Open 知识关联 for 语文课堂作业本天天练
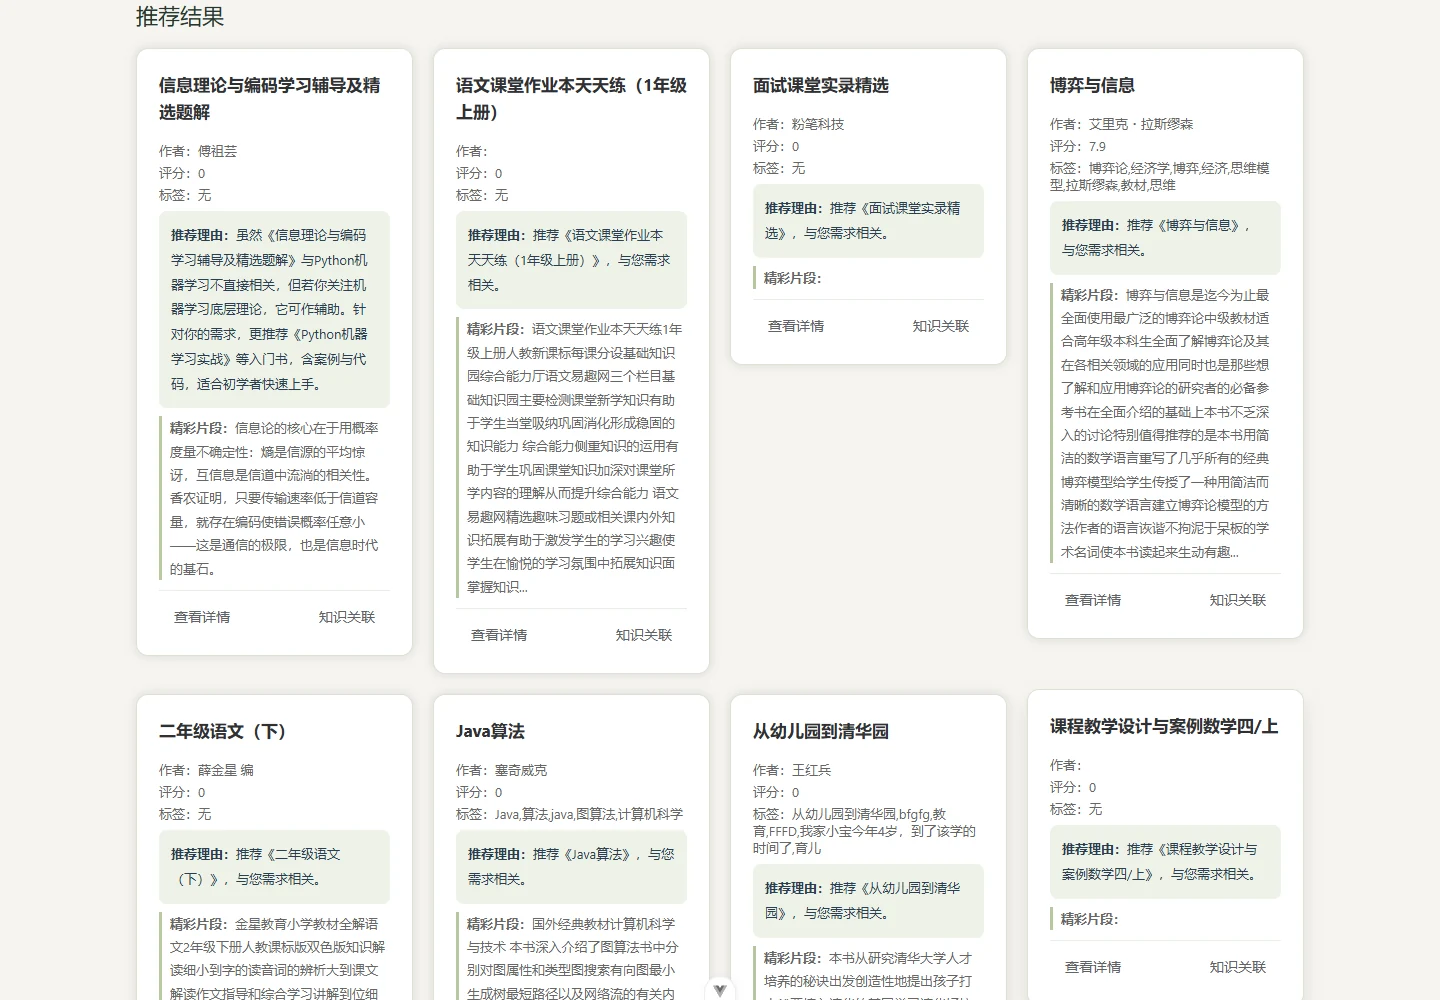Viewport: 1440px width, 1000px height. 644,635
